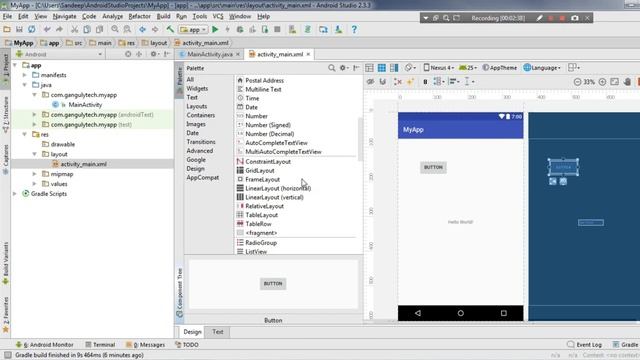Click the Replace magnifier icon
Image resolution: width=640 pixels, height=360 pixels.
(x=127, y=29)
